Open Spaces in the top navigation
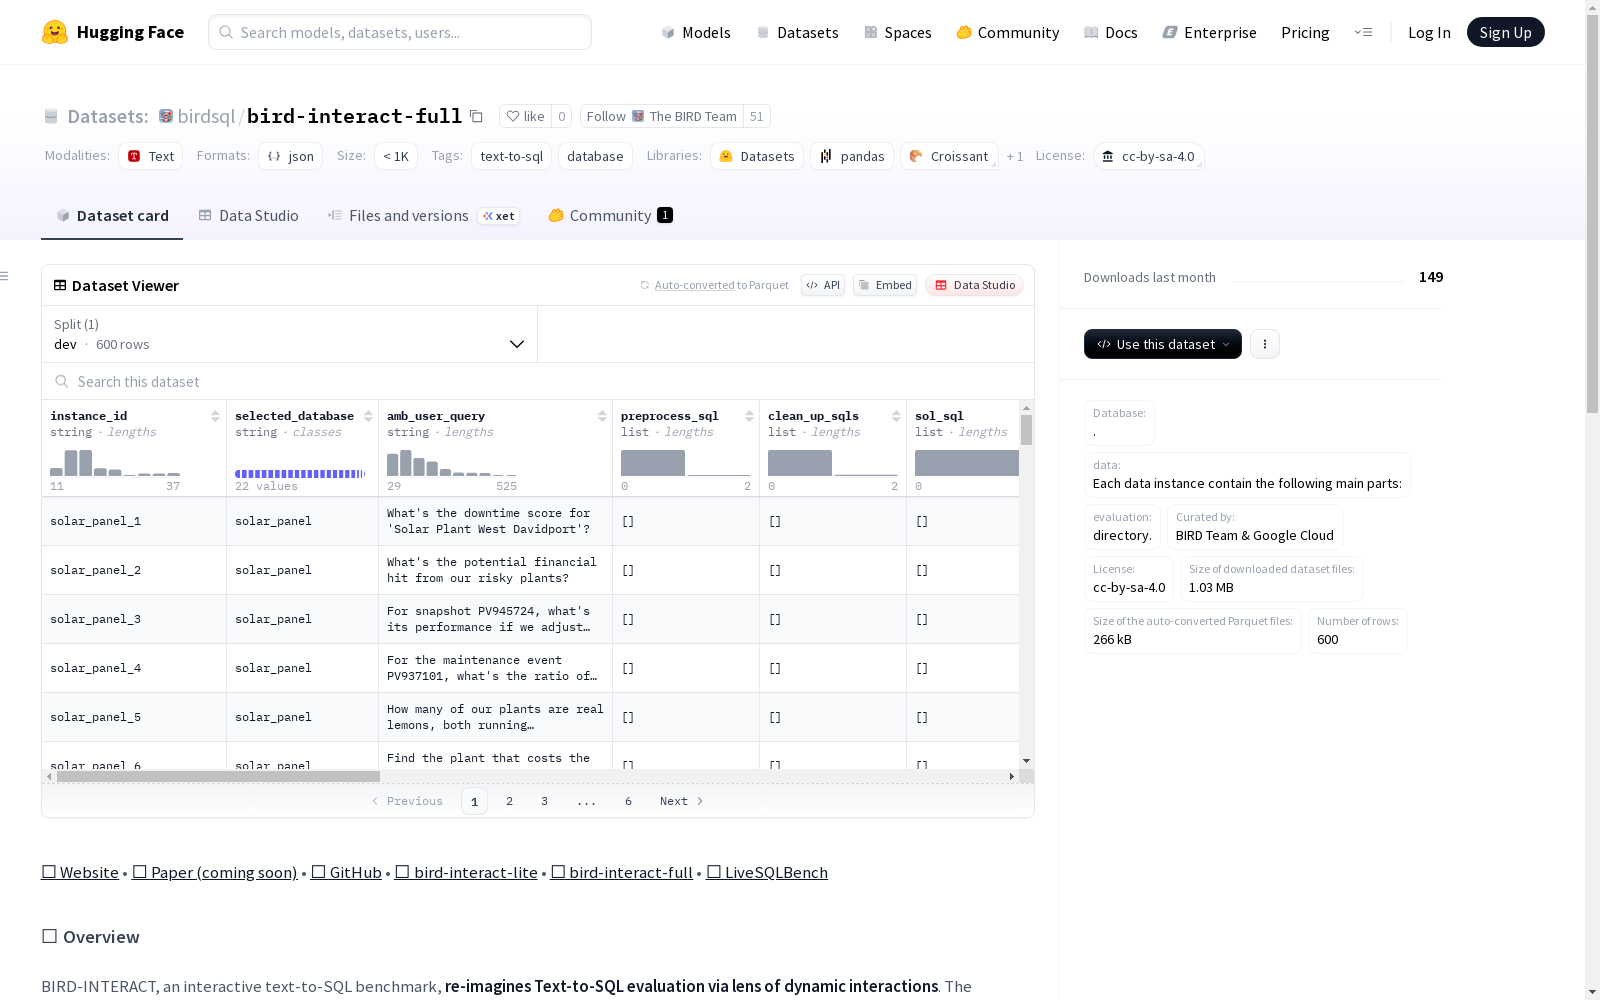 (x=898, y=32)
